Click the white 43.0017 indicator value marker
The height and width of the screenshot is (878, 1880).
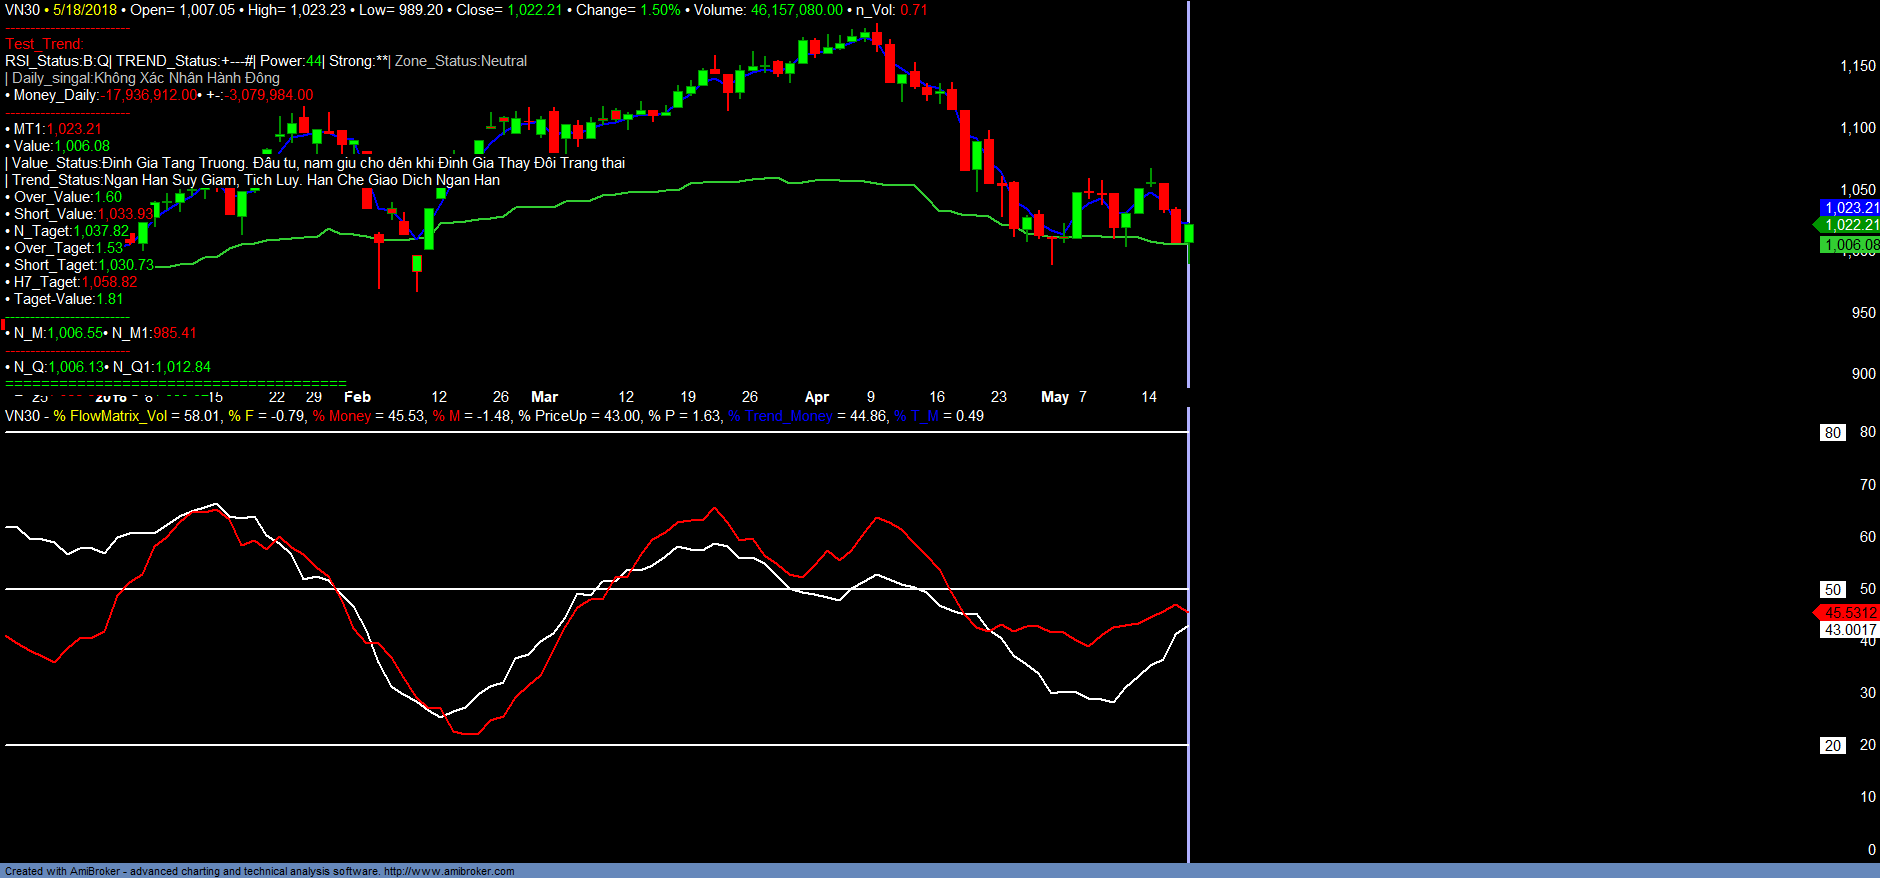pos(1850,630)
